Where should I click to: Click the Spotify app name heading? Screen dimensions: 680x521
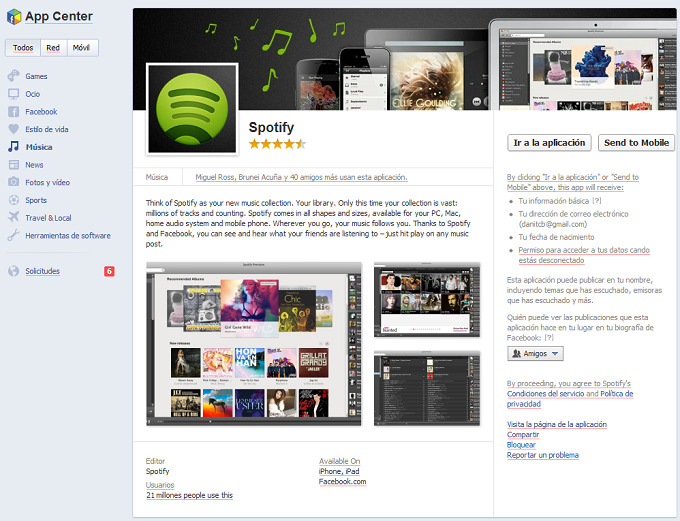[x=271, y=127]
